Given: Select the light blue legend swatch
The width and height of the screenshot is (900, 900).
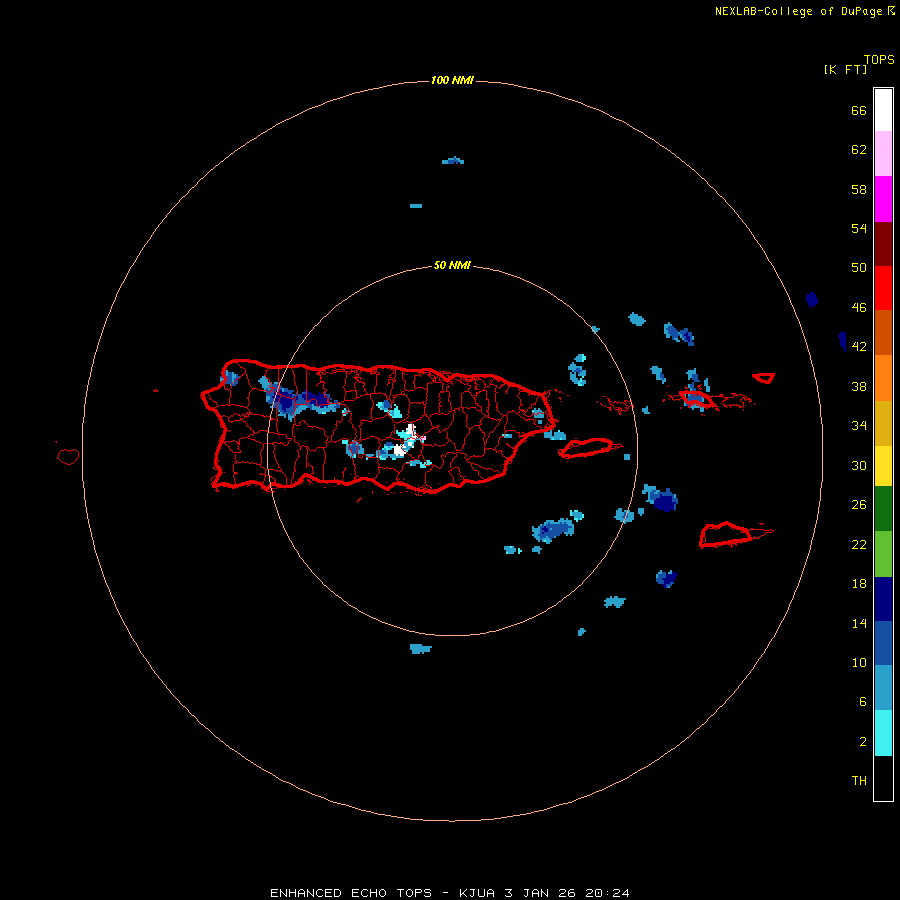Looking at the screenshot, I should tap(883, 688).
